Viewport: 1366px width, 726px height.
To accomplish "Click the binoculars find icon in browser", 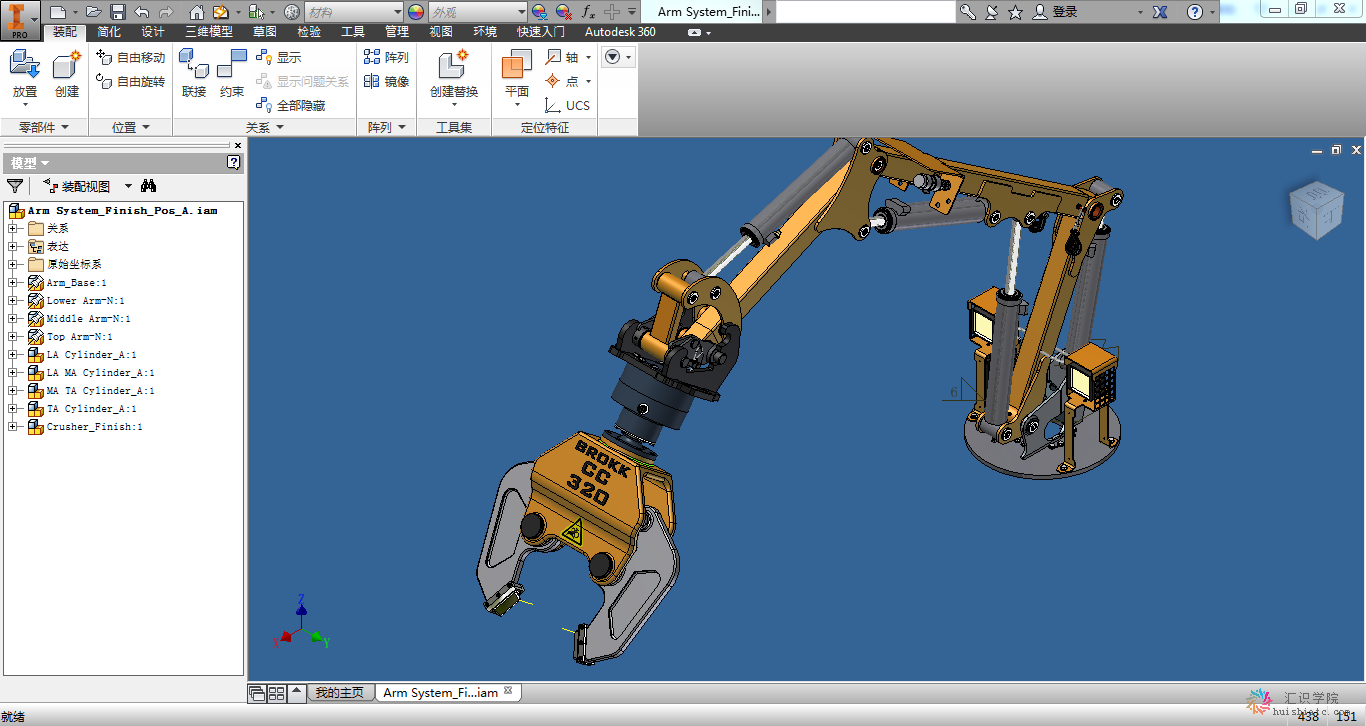I will click(149, 186).
